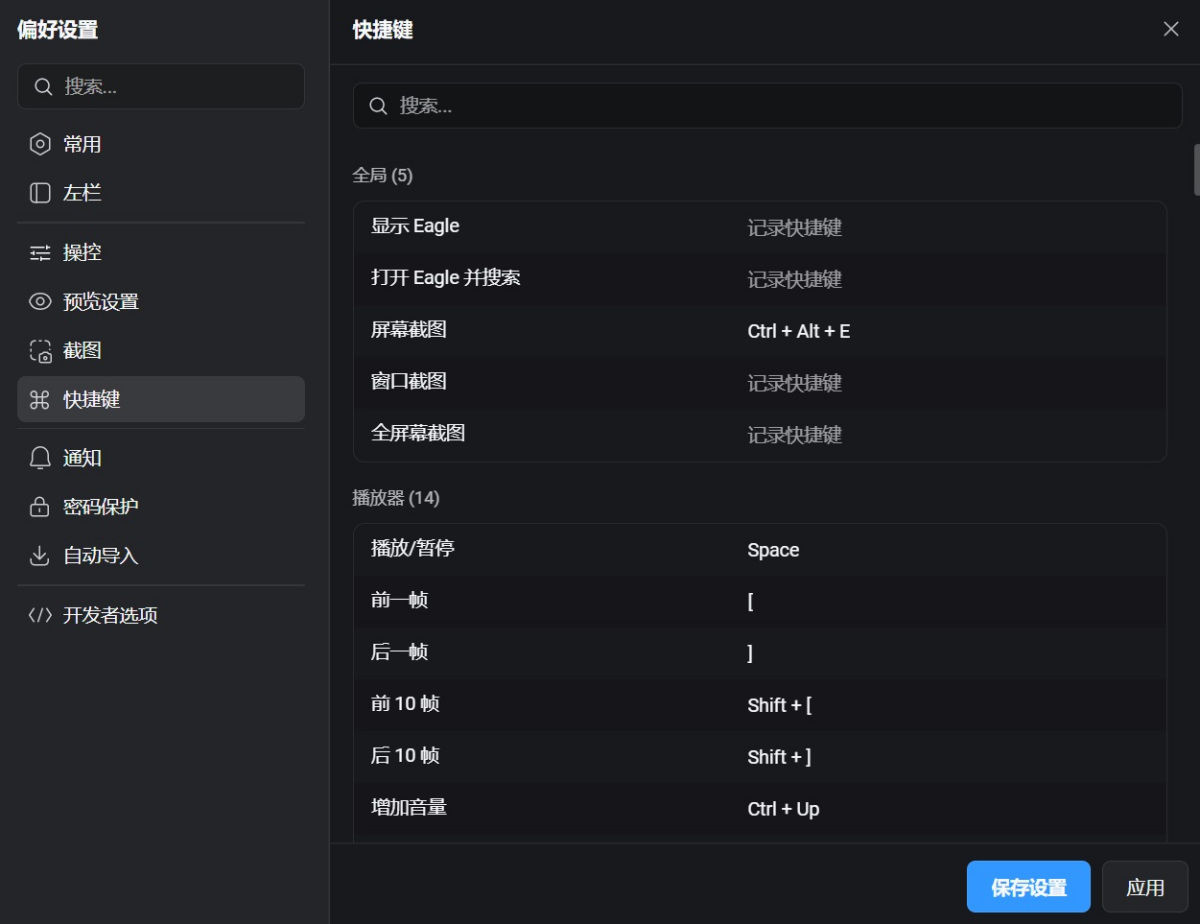
Task: Open the 常用 settings section
Action: (82, 144)
